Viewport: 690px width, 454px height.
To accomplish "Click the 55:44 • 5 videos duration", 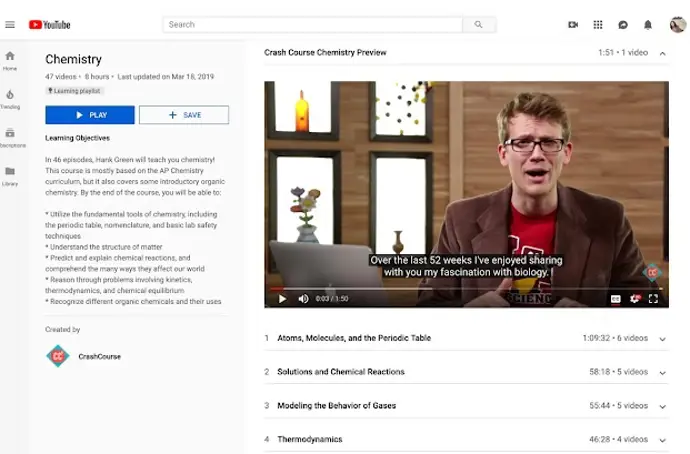I will (618, 406).
